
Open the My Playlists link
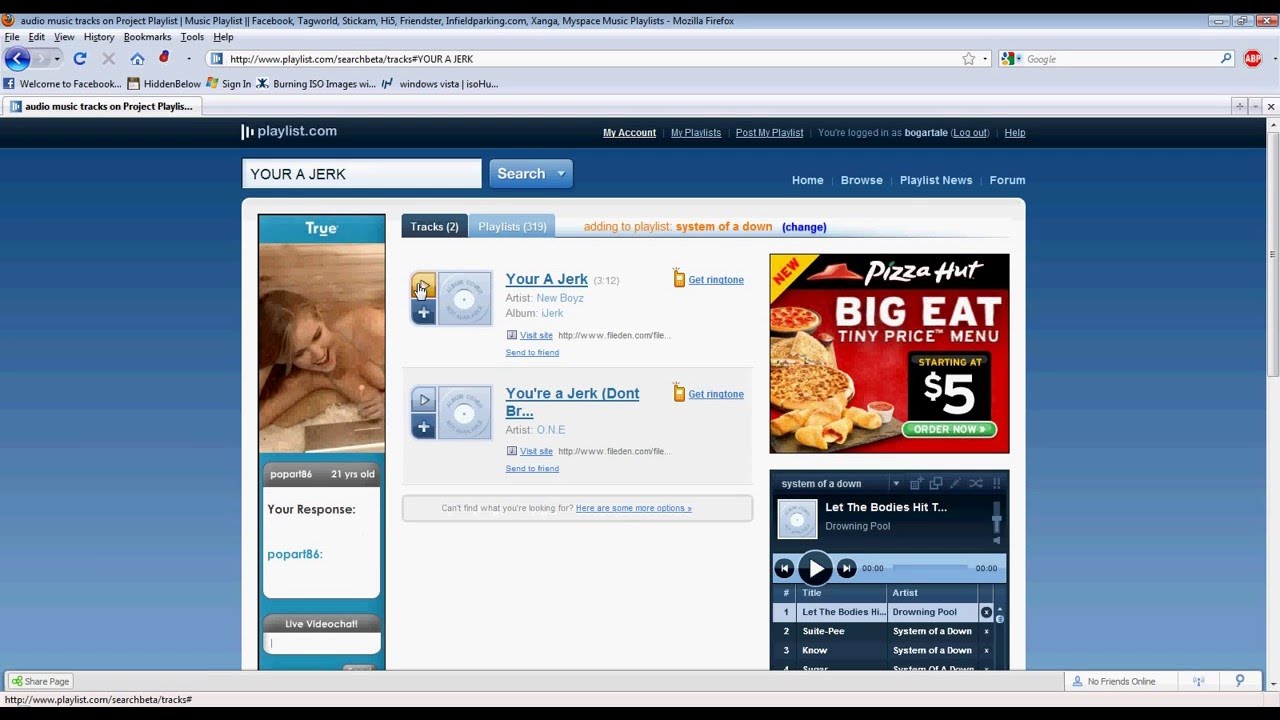click(696, 133)
